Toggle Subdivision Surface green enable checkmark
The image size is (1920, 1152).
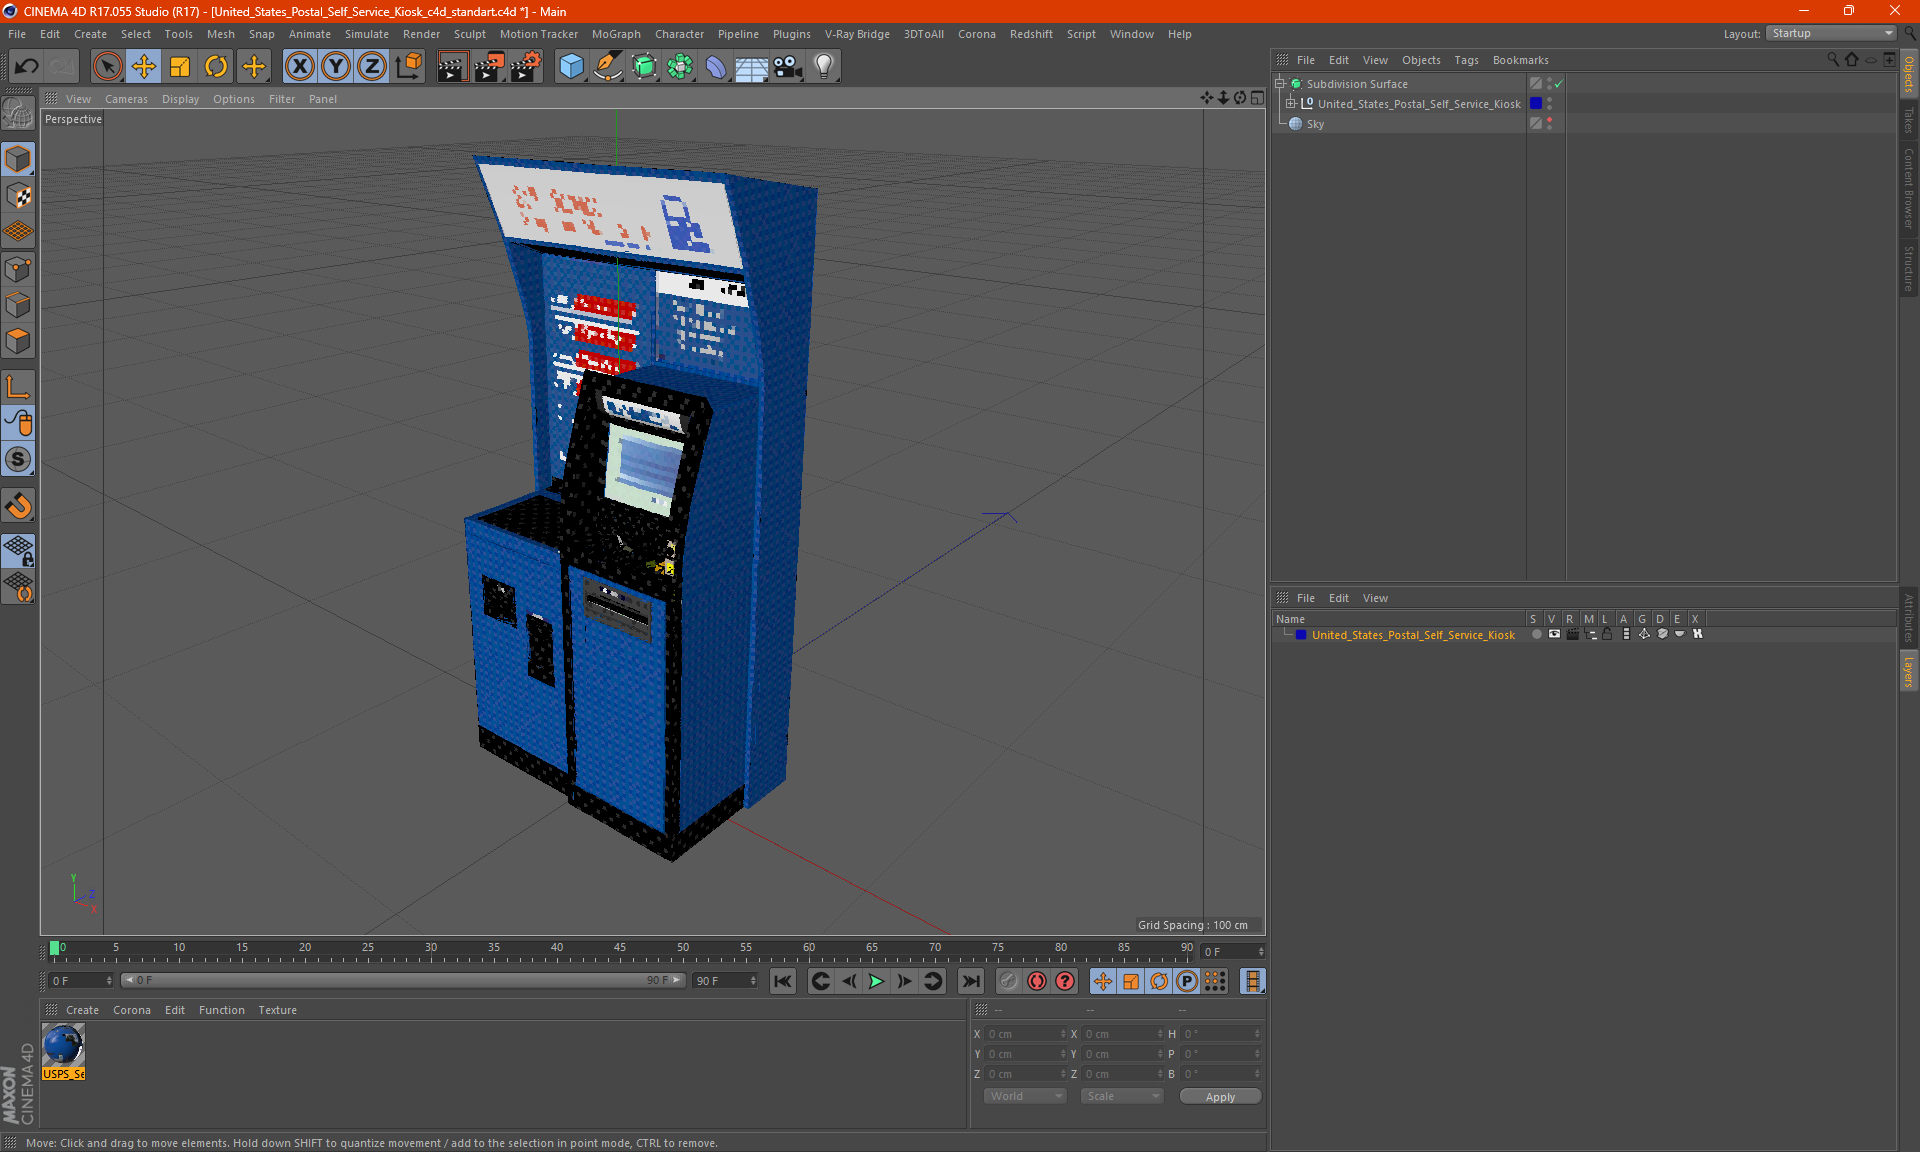pos(1558,84)
